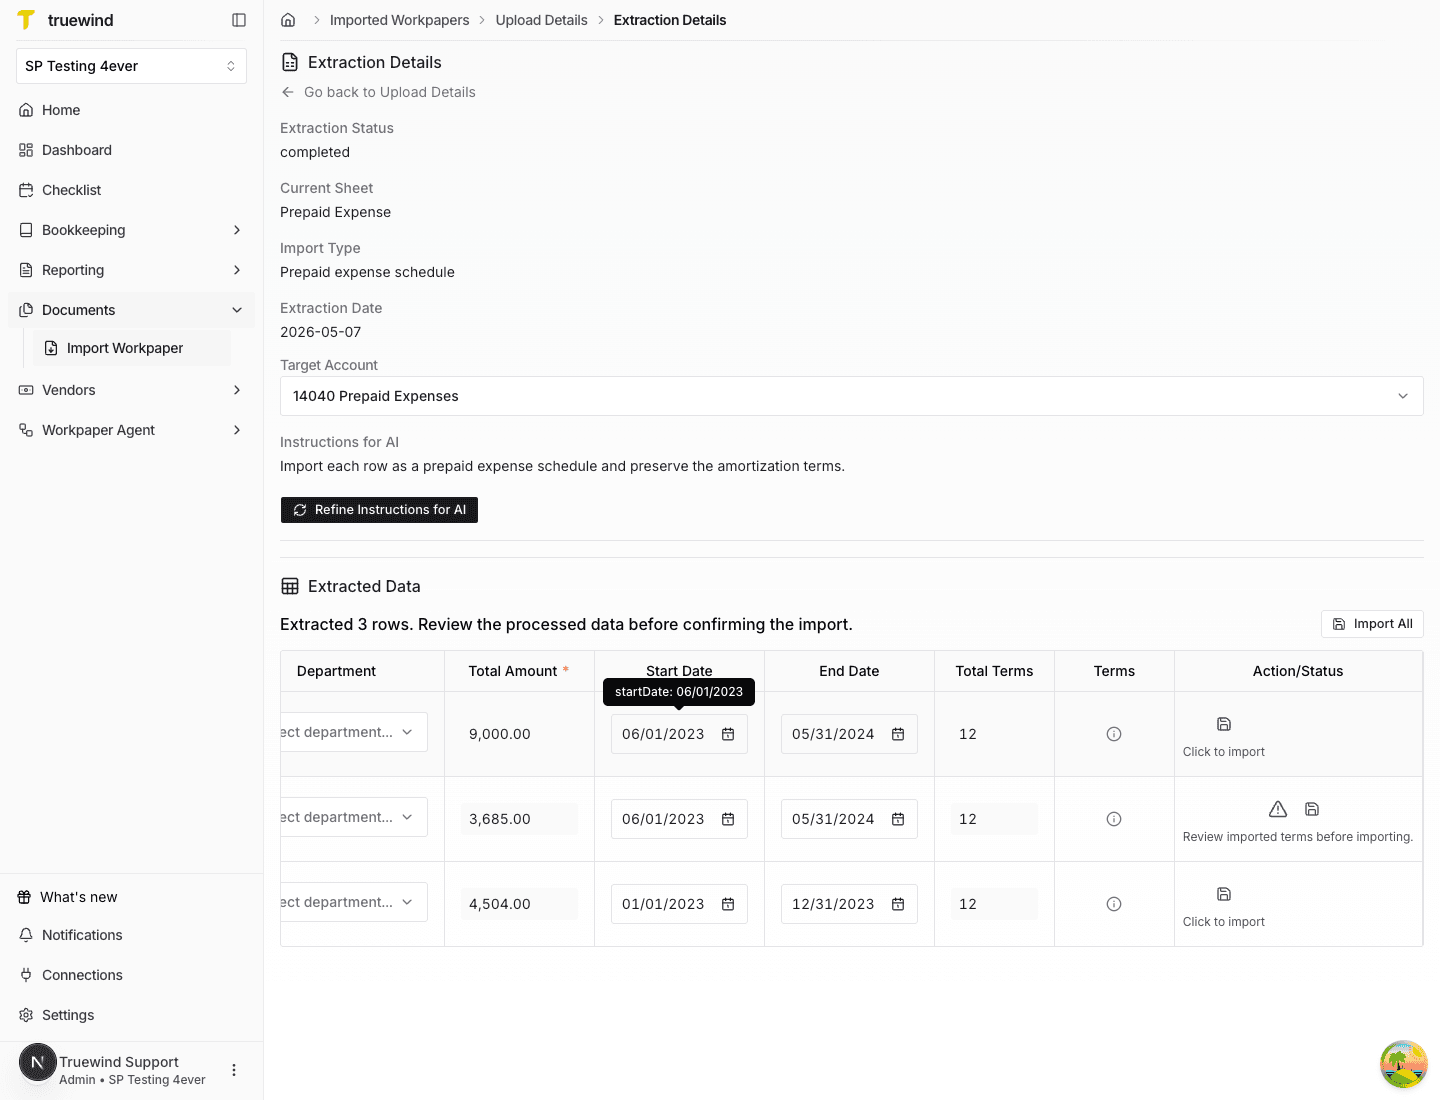Image resolution: width=1440 pixels, height=1100 pixels.
Task: Click save icon to import 9,000.00 row
Action: 1224,724
